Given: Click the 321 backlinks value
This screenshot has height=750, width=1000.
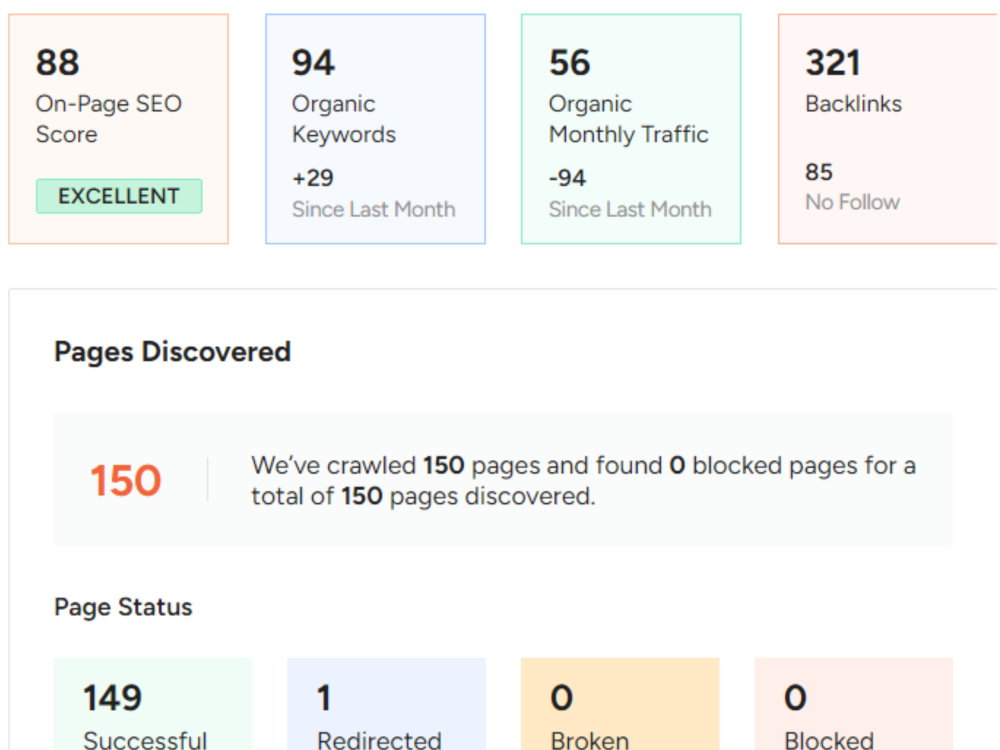Looking at the screenshot, I should (x=833, y=62).
